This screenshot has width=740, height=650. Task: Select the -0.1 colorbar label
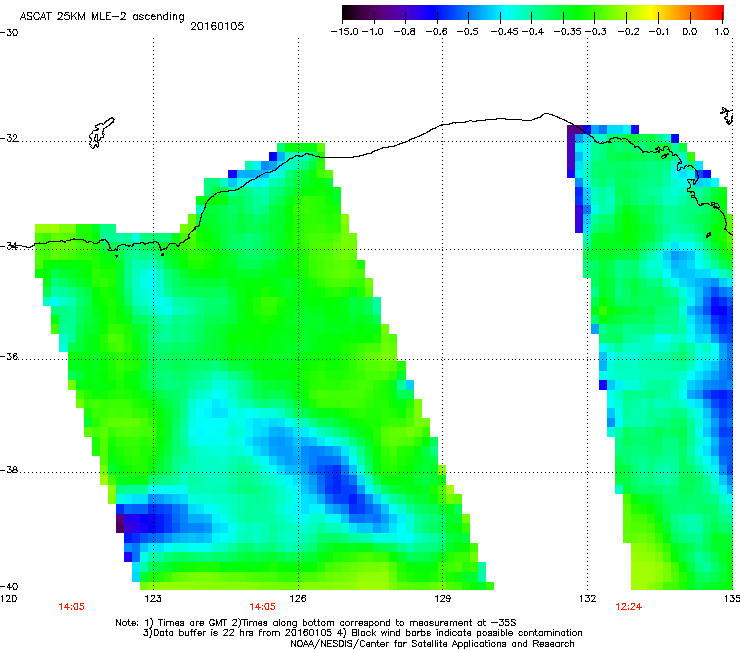[659, 32]
